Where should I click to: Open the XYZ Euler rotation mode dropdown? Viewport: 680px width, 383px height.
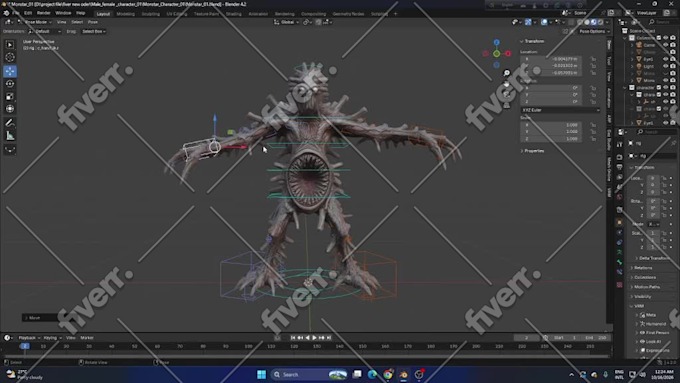[560, 110]
